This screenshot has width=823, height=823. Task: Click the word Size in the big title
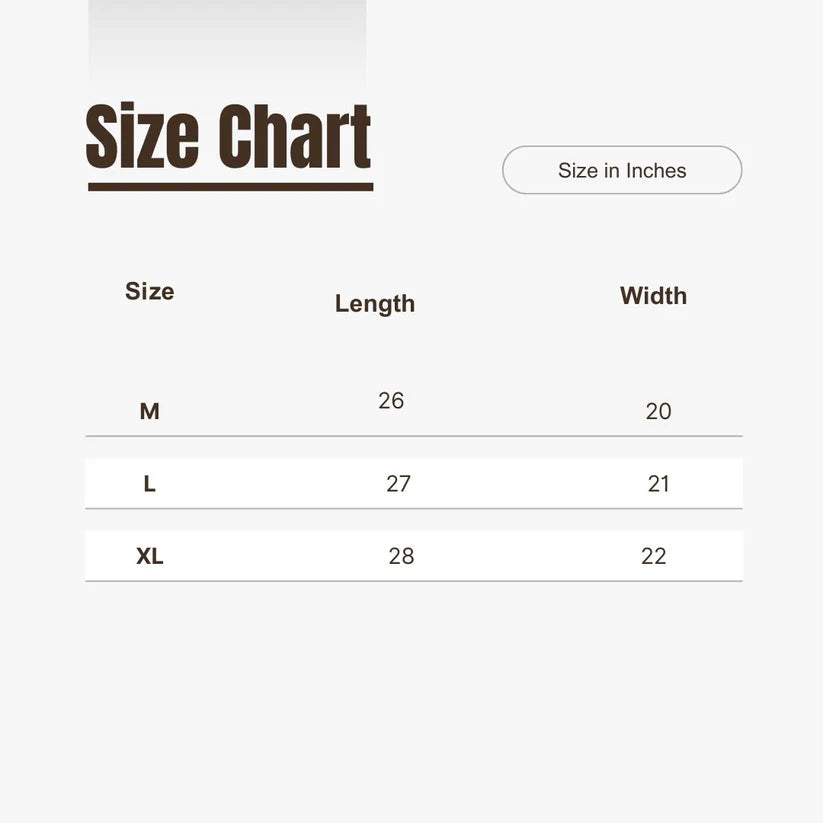click(142, 137)
